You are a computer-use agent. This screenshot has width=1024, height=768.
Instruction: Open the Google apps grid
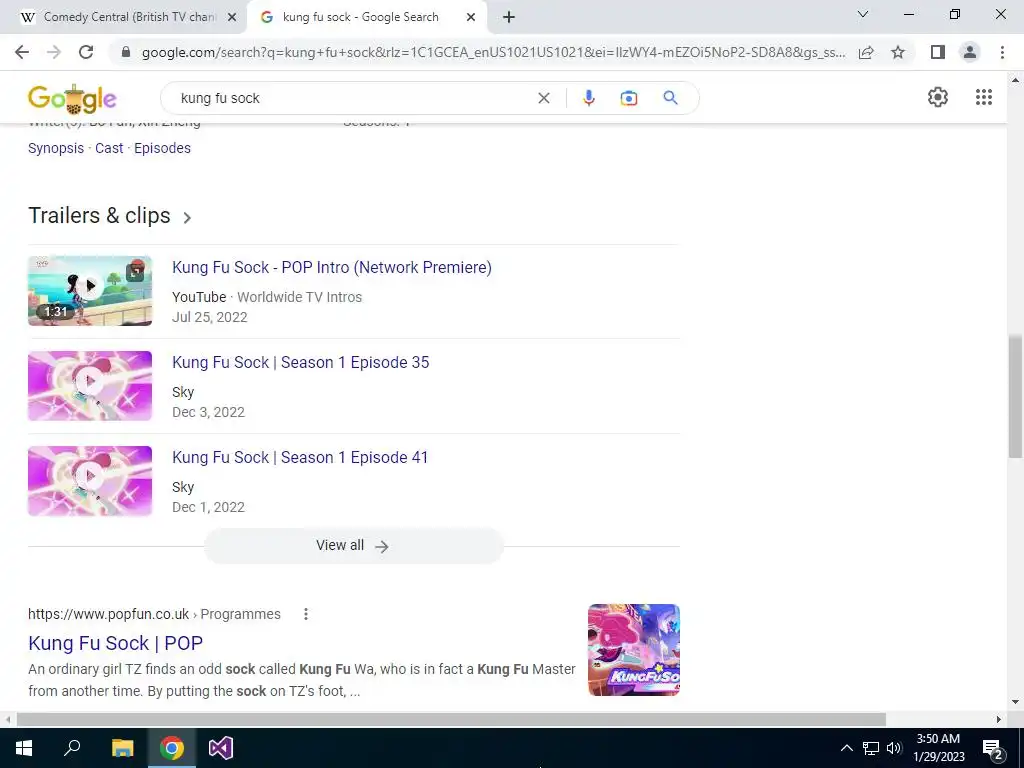(984, 97)
